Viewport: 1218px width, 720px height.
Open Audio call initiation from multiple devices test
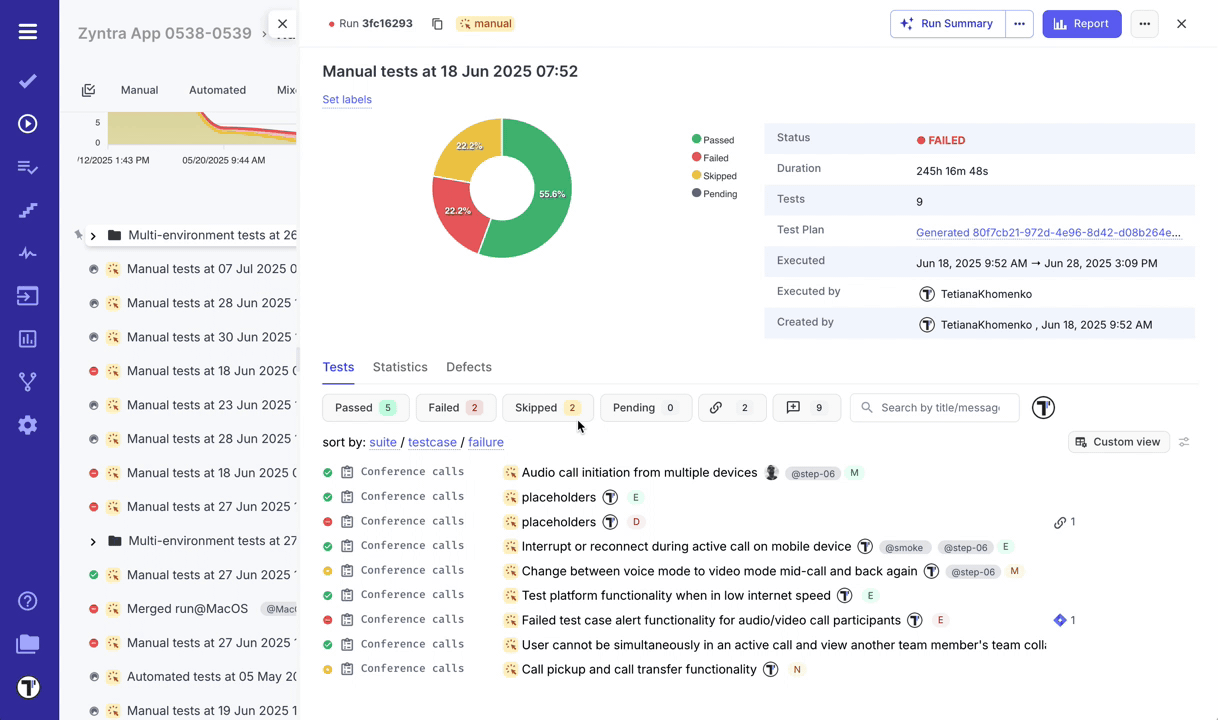(x=639, y=473)
